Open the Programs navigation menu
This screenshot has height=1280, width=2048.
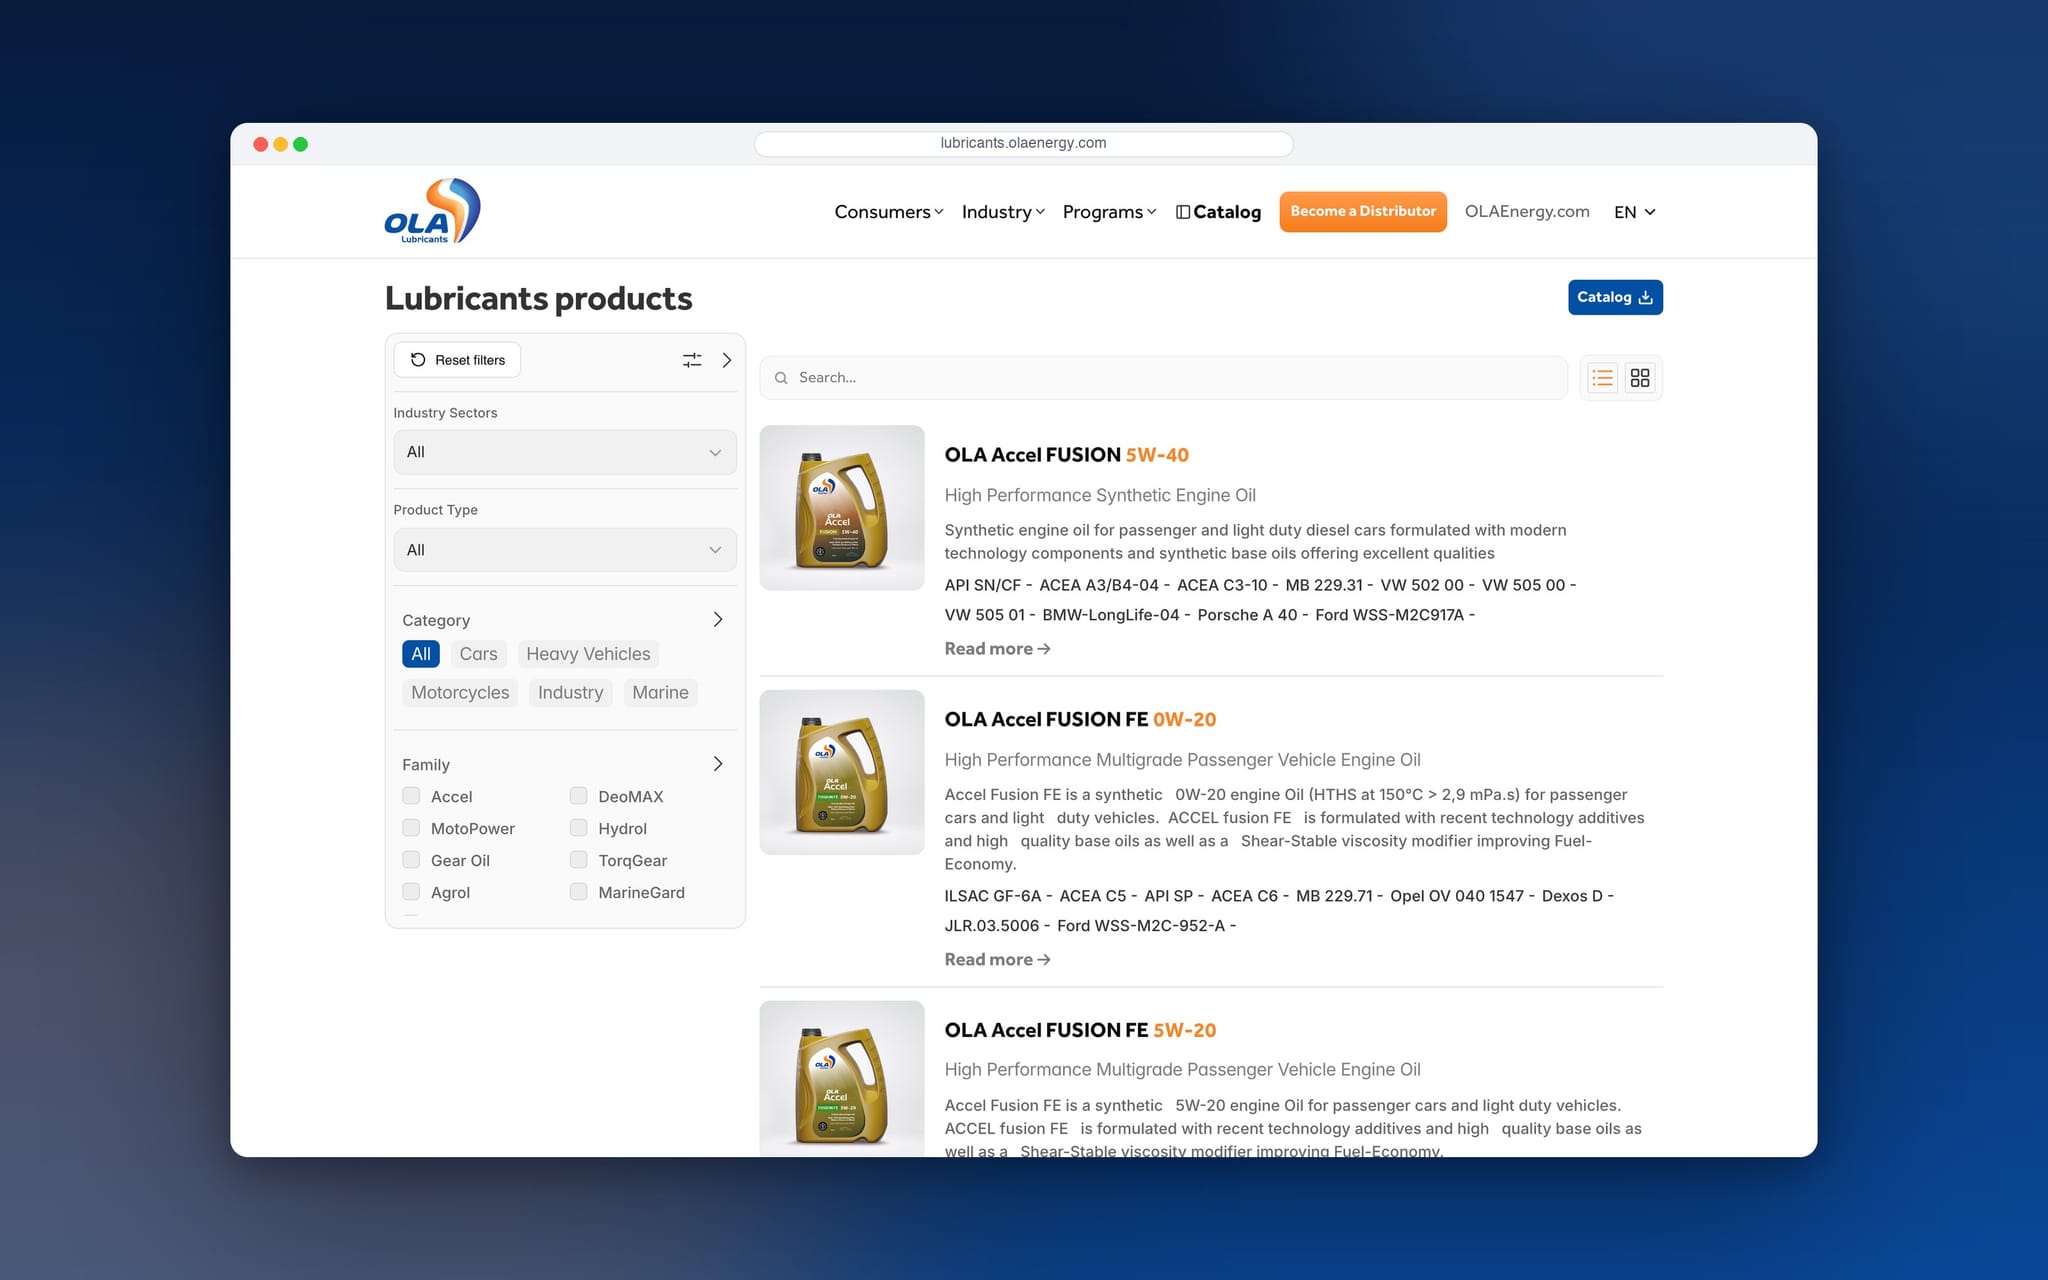coord(1109,212)
